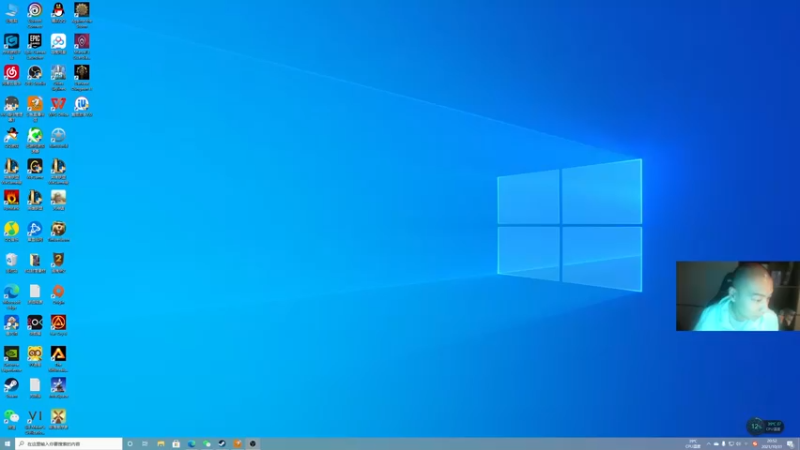
Task: Select the WeChat desktop shortcut
Action: 11,419
